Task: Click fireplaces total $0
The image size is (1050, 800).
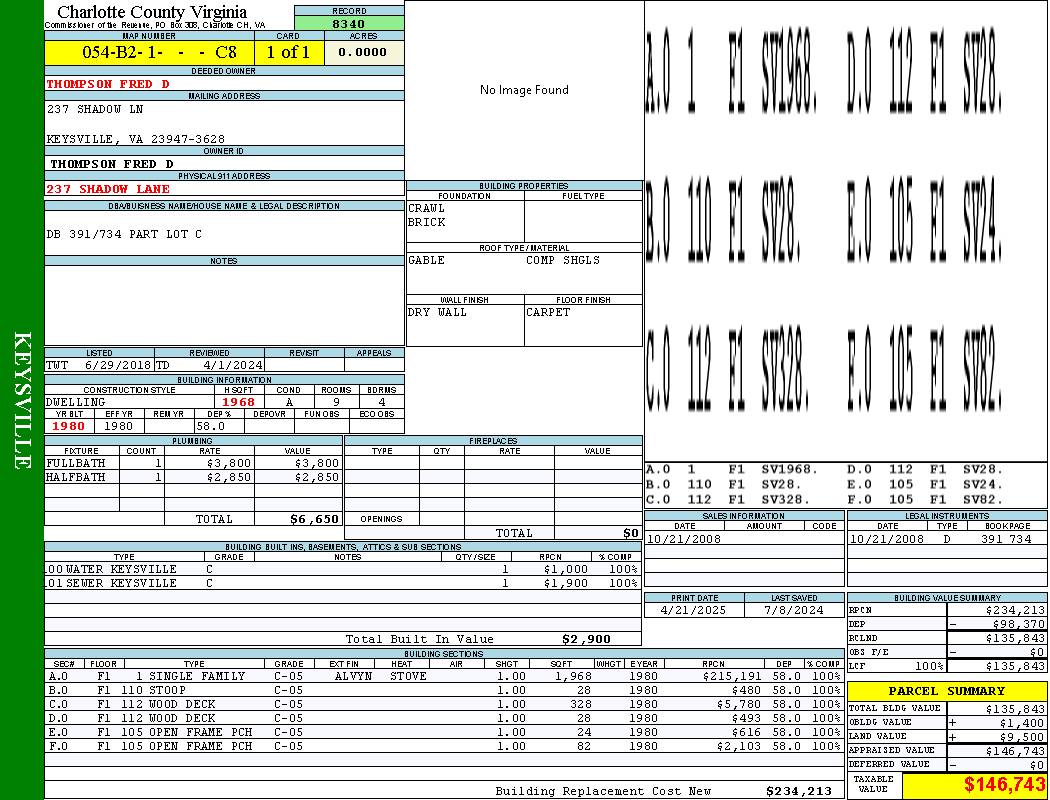Action: point(631,533)
